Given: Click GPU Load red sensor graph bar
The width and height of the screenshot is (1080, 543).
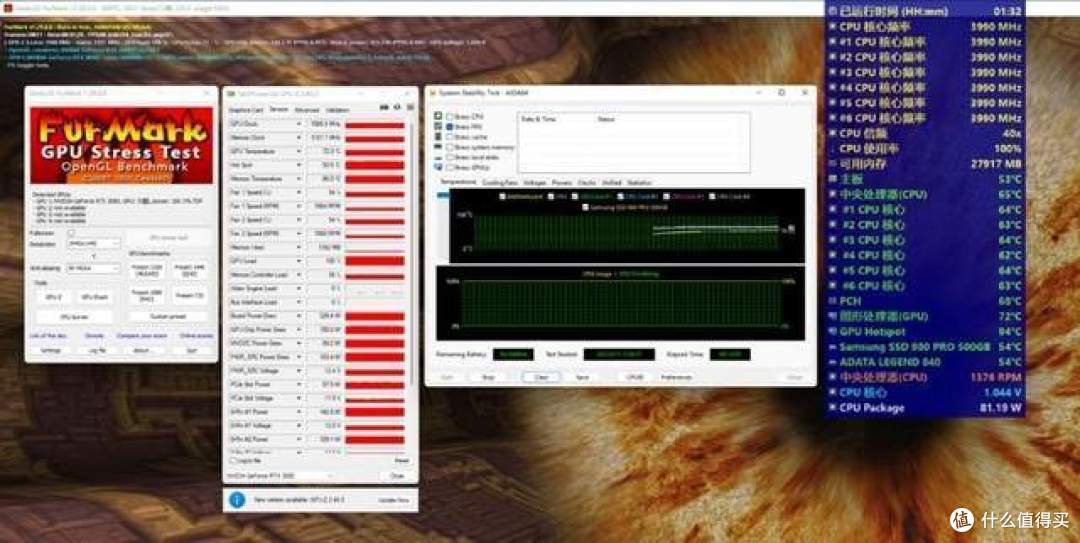Looking at the screenshot, I should click(x=375, y=261).
